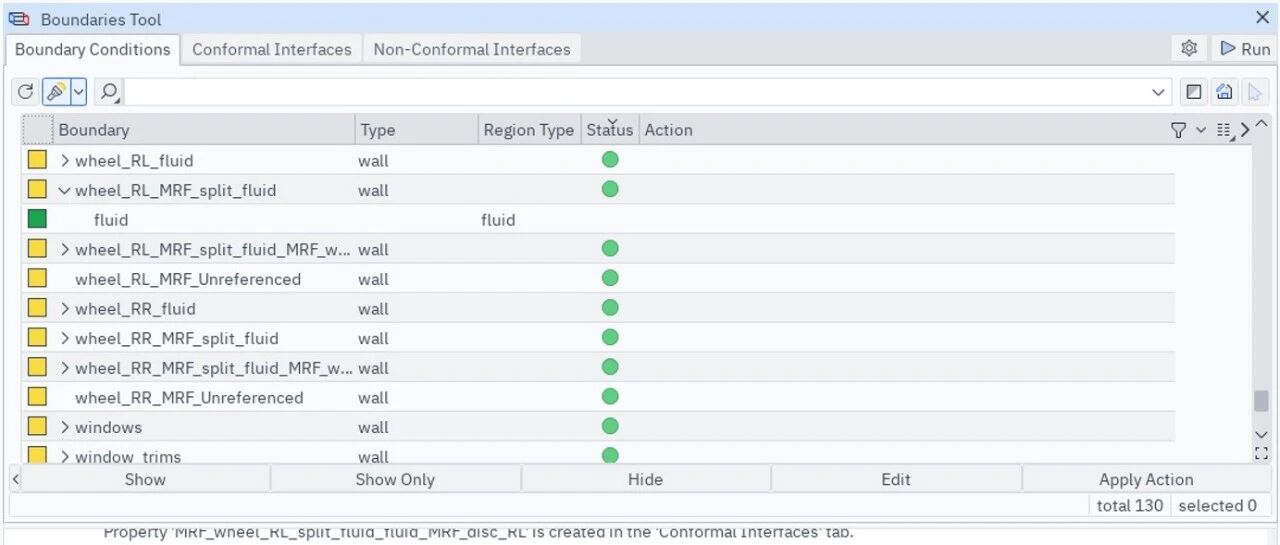Click the Action column header
Viewport: 1280px width, 545px height.
pyautogui.click(x=669, y=130)
